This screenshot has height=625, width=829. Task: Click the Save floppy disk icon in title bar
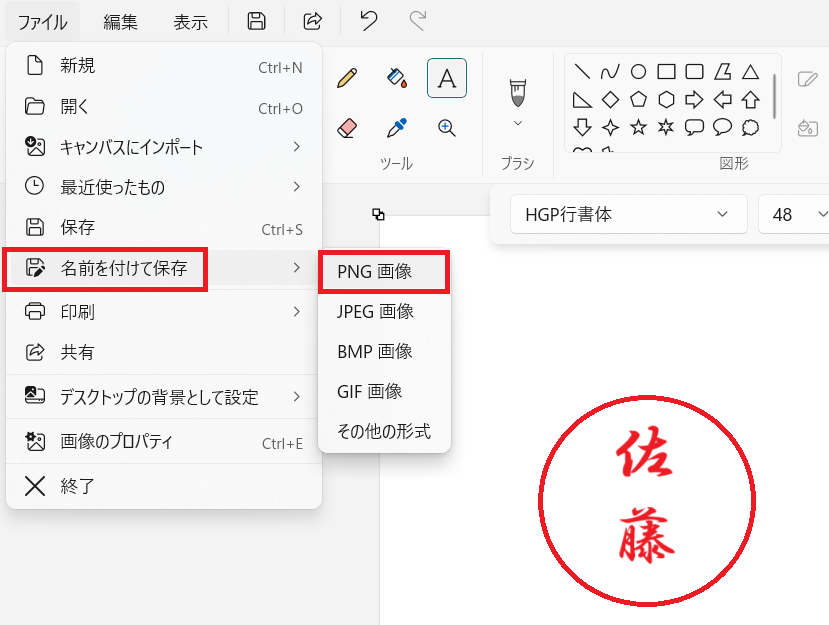(257, 22)
